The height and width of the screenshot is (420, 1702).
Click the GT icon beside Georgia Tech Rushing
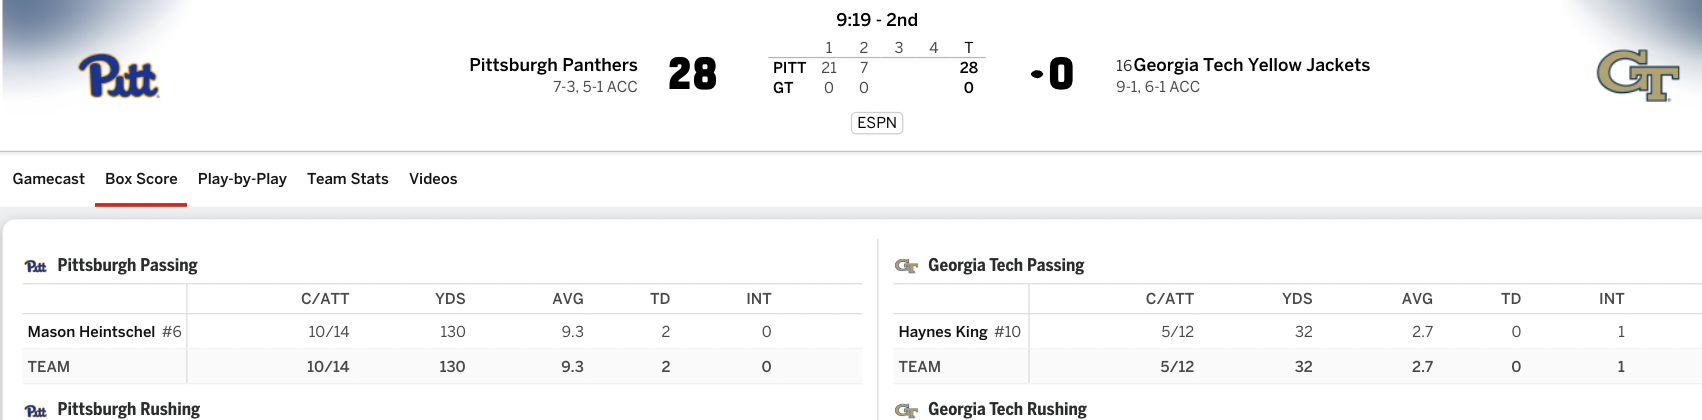point(906,410)
